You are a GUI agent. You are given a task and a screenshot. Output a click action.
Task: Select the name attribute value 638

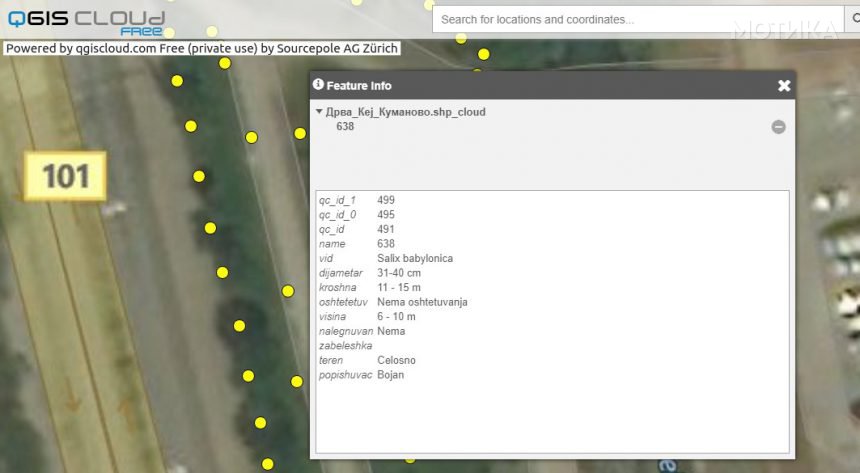(386, 244)
